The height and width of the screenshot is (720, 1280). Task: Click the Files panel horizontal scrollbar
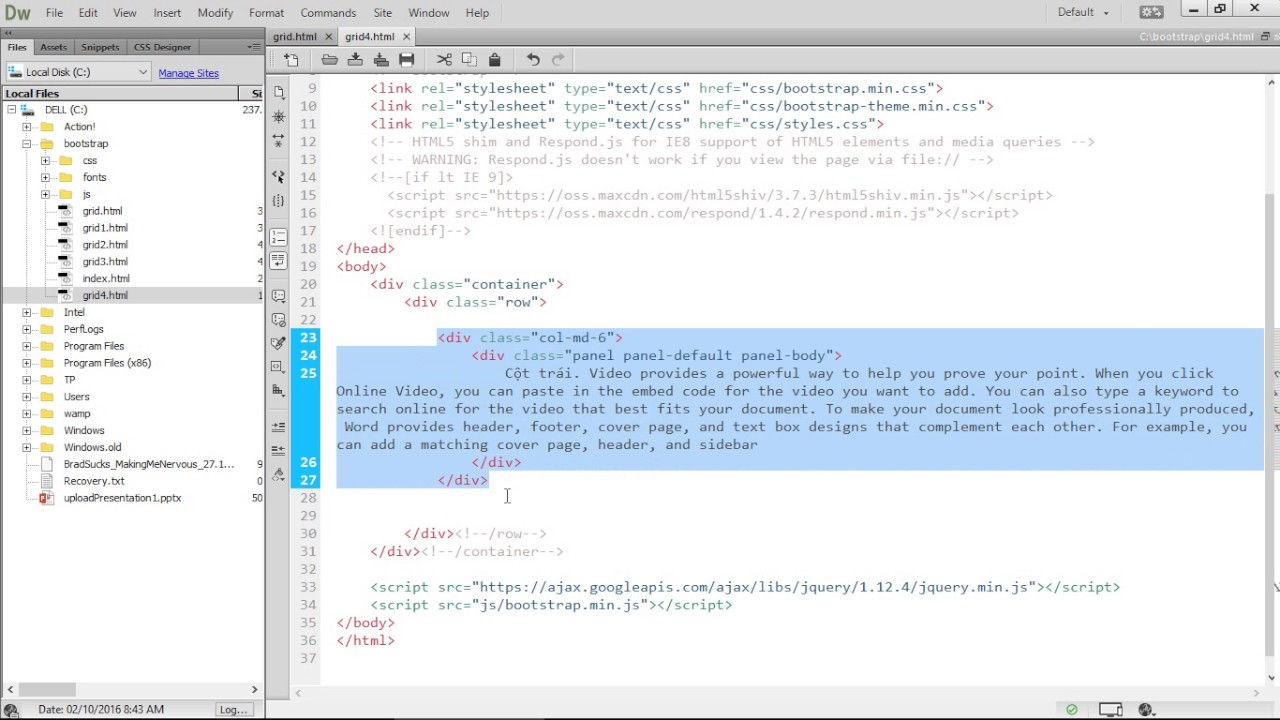[x=47, y=689]
